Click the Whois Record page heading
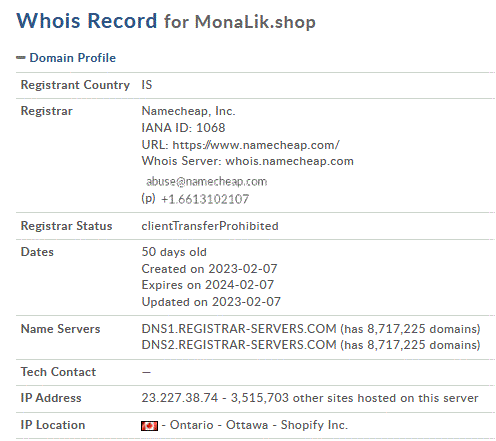The width and height of the screenshot is (496, 441). [x=166, y=21]
